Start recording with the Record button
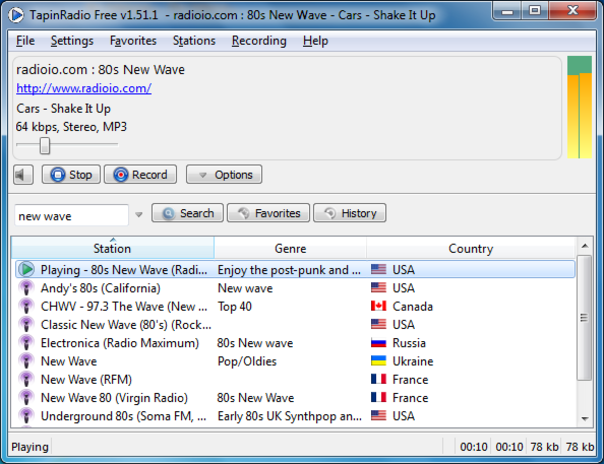The width and height of the screenshot is (604, 464). tap(141, 175)
